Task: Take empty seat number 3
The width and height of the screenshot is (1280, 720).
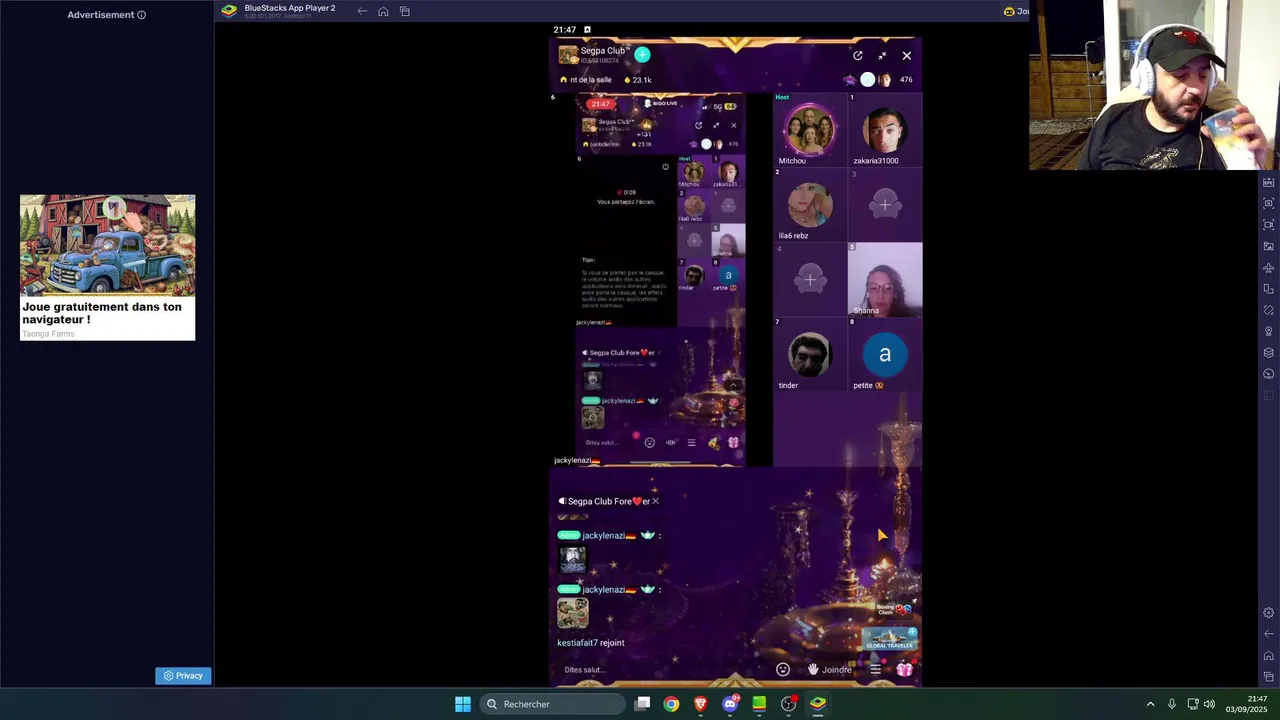Action: coord(884,205)
